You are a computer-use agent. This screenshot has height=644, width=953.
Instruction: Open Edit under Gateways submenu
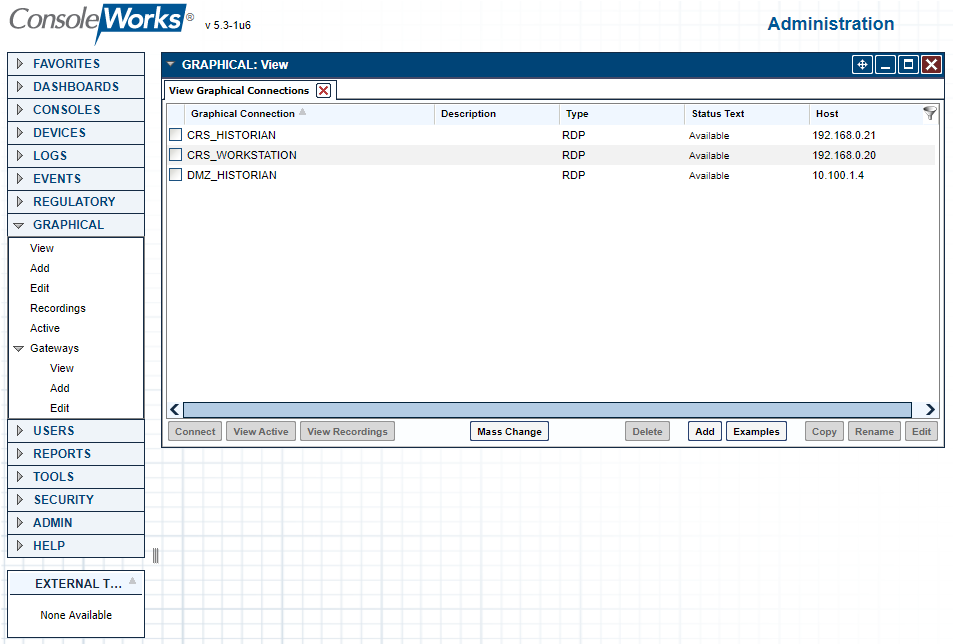[60, 408]
